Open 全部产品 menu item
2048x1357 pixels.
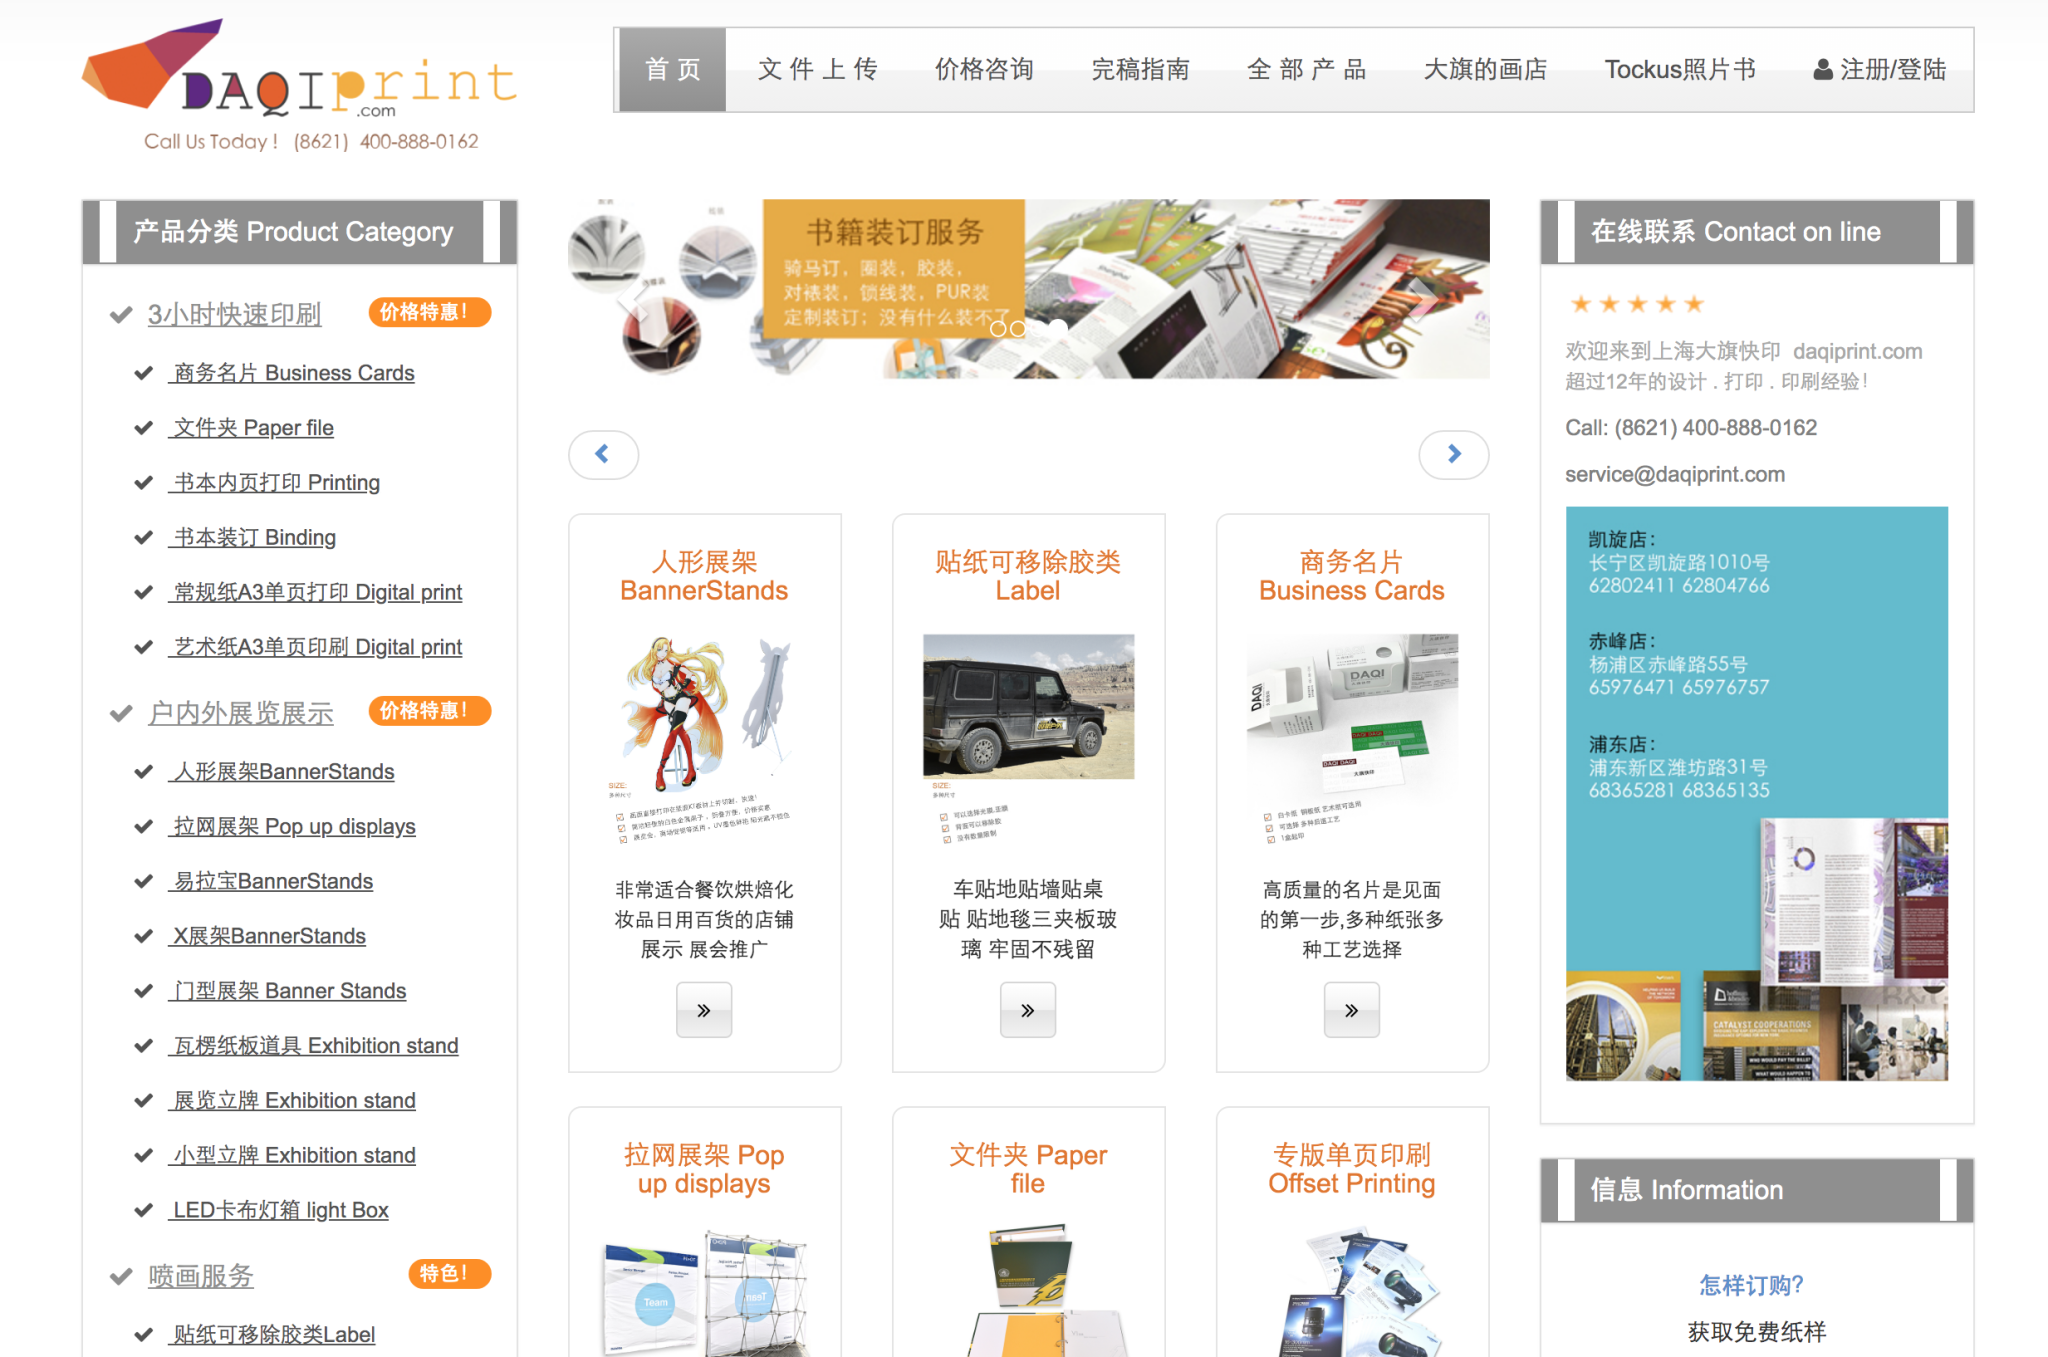click(x=1307, y=69)
